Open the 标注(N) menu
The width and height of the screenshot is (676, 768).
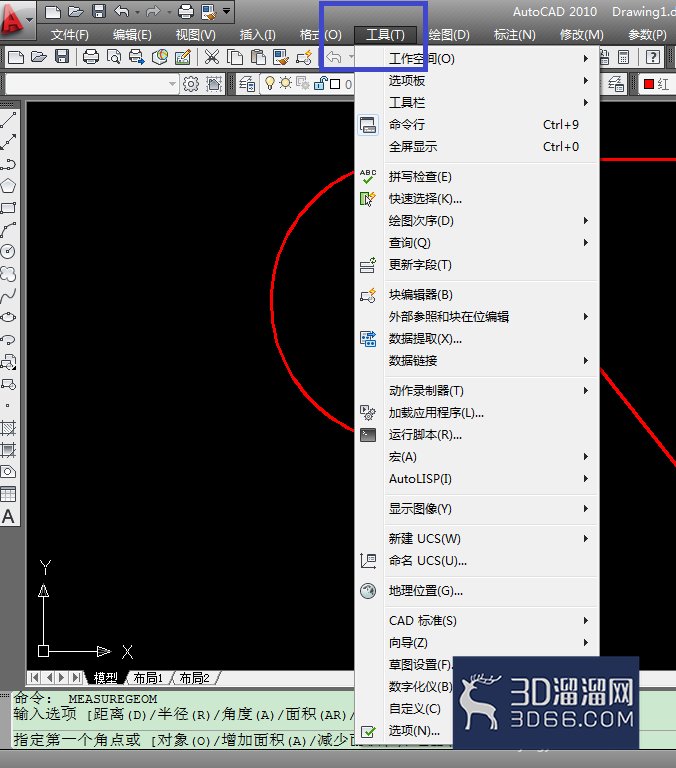point(514,35)
